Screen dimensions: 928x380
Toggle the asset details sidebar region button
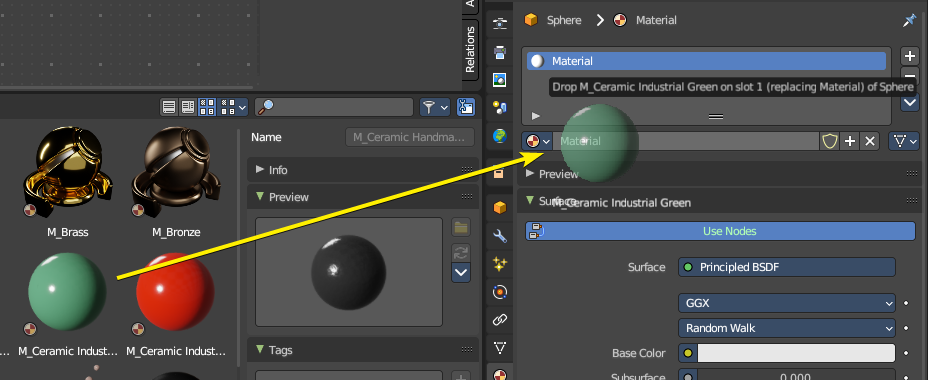pyautogui.click(x=466, y=107)
